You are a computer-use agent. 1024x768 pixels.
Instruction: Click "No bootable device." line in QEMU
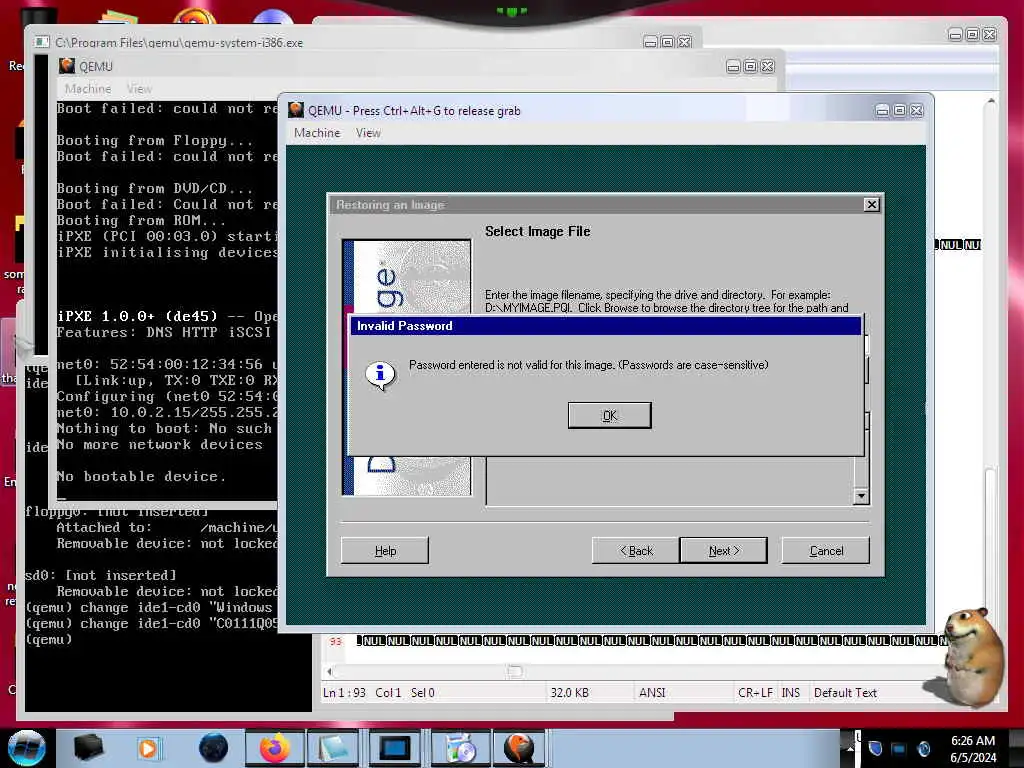pyautogui.click(x=140, y=476)
